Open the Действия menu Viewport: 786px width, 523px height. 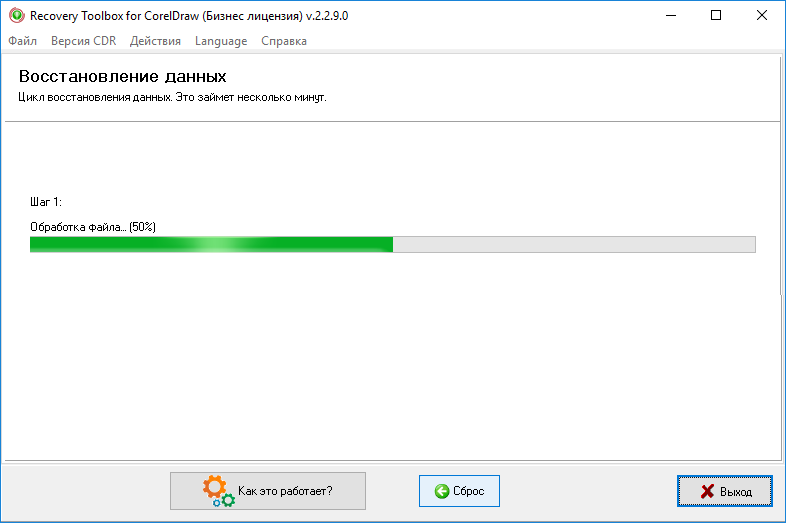[155, 41]
